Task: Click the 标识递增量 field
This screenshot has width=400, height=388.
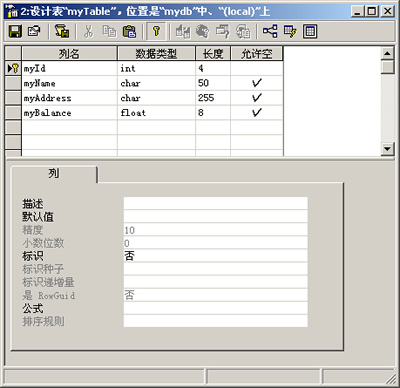Action: coord(216,282)
